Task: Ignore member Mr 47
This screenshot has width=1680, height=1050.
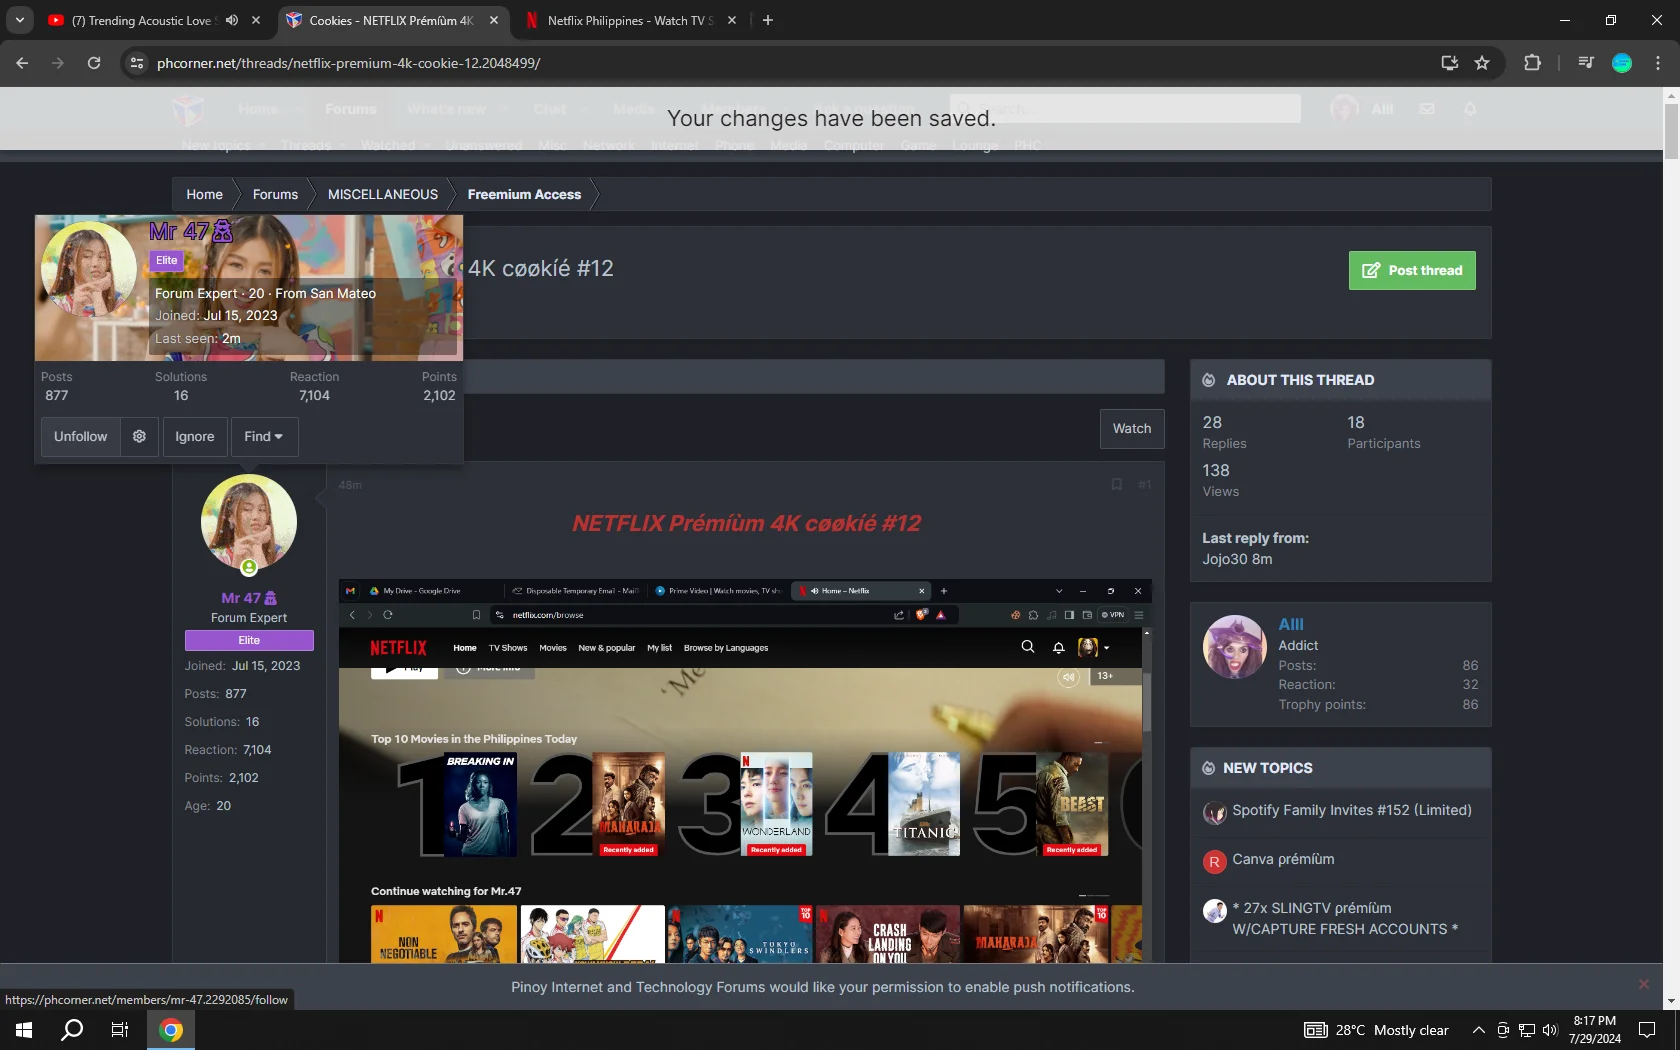Action: pyautogui.click(x=195, y=437)
